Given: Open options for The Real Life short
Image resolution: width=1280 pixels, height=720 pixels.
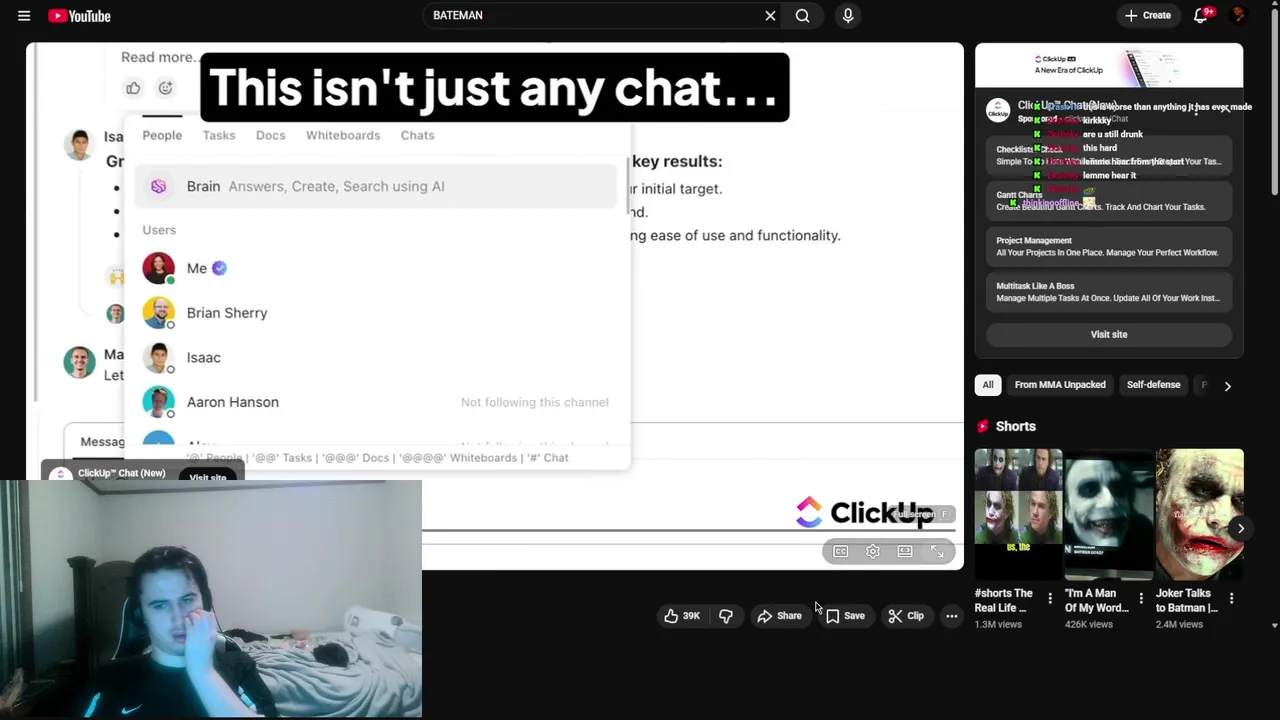Looking at the screenshot, I should pos(1050,598).
